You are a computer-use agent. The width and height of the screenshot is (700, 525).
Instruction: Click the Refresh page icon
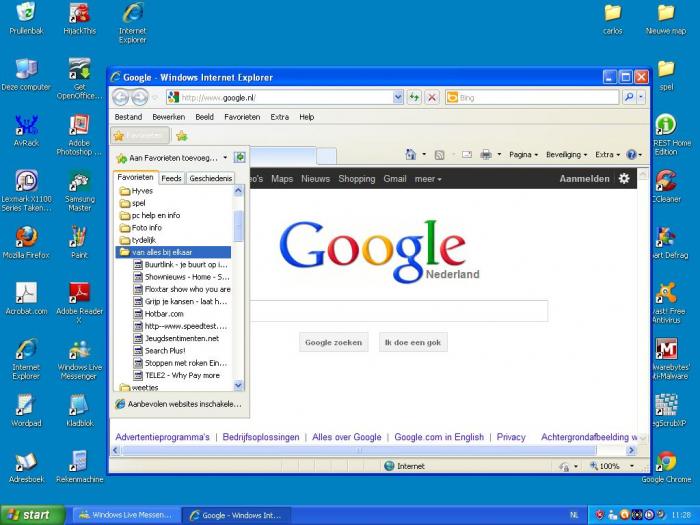coord(413,97)
